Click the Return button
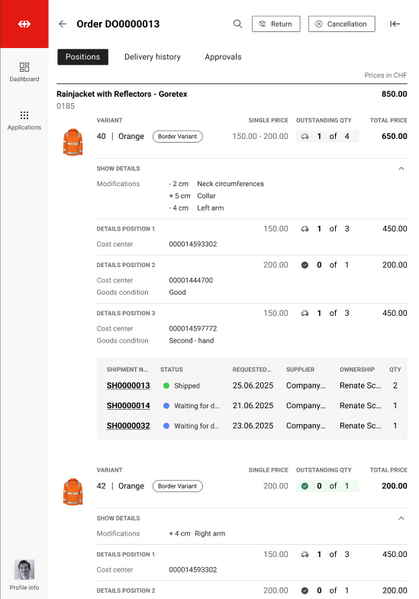Screen dimensions: 419x599 tap(276, 24)
